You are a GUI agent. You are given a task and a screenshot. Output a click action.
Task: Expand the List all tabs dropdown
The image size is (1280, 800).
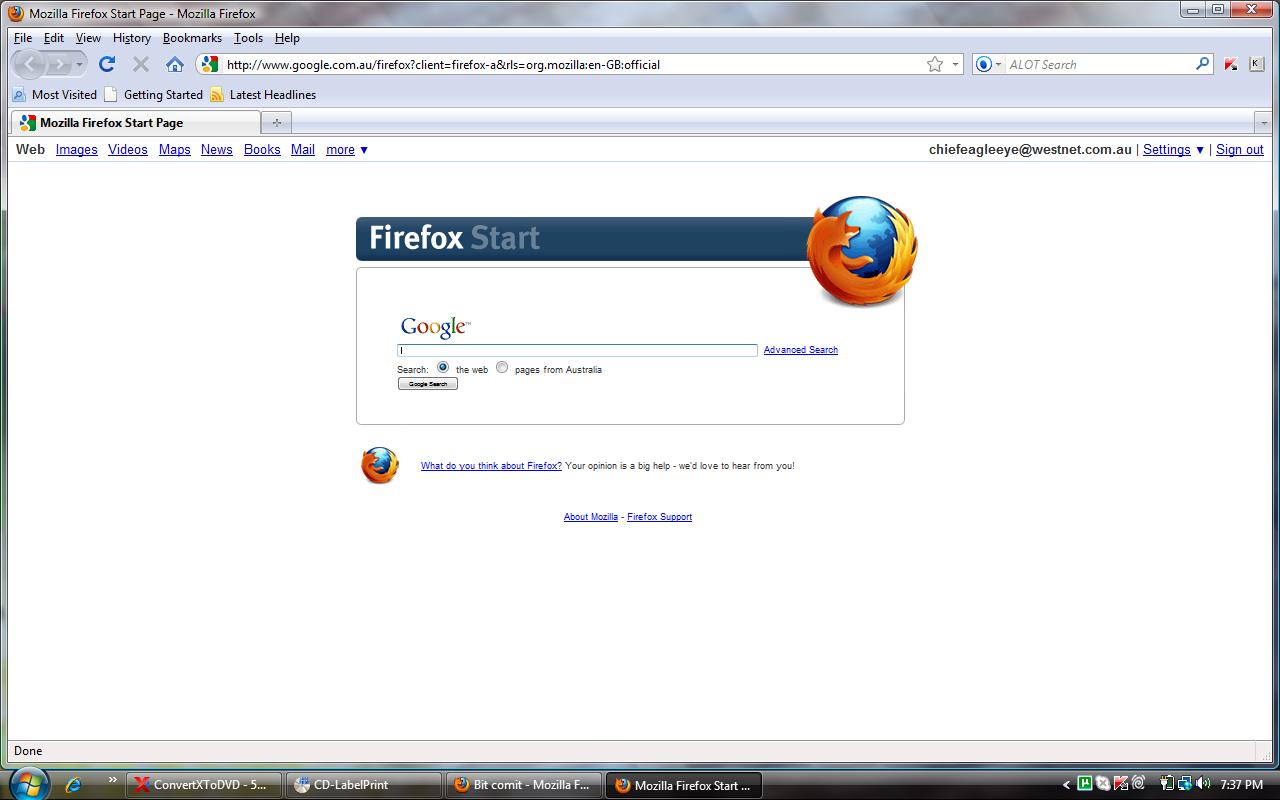[x=1263, y=122]
